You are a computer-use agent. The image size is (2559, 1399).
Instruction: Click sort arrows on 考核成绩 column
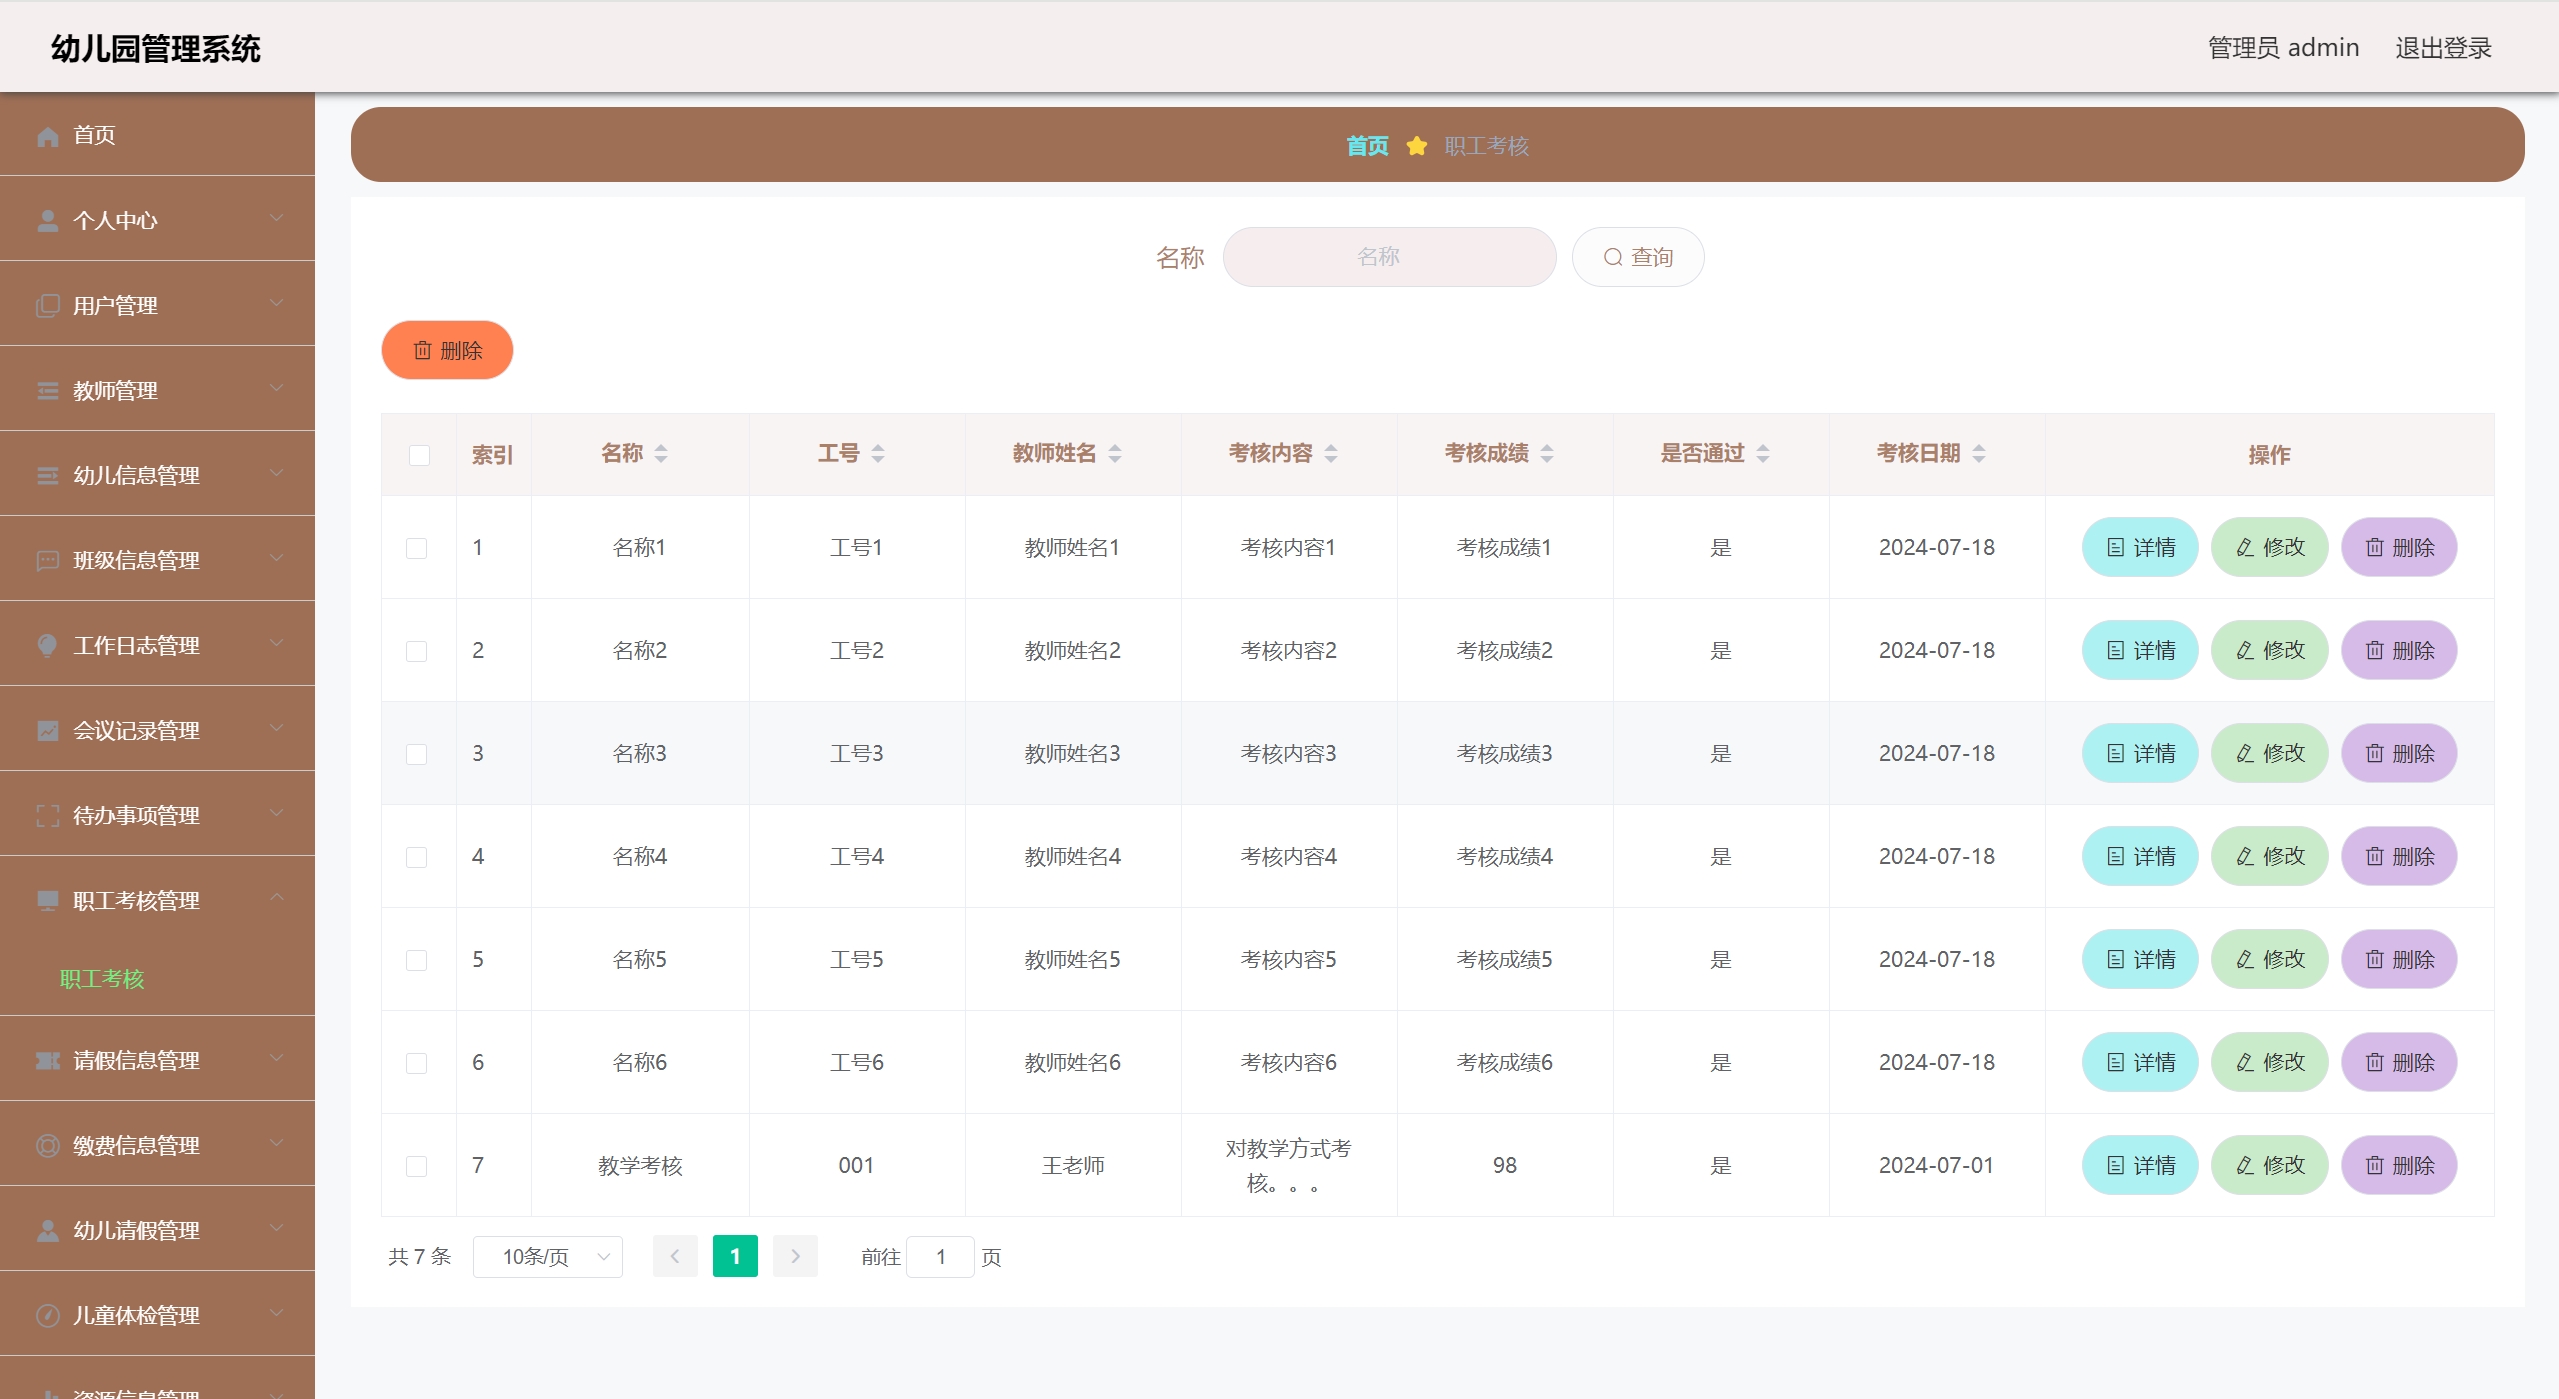tap(1547, 454)
